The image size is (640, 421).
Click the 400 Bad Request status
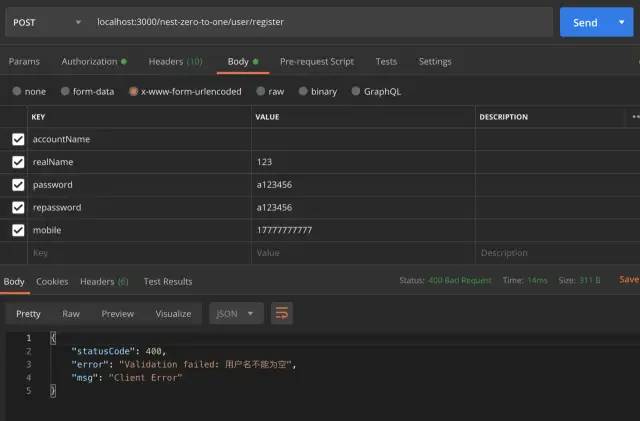460,280
